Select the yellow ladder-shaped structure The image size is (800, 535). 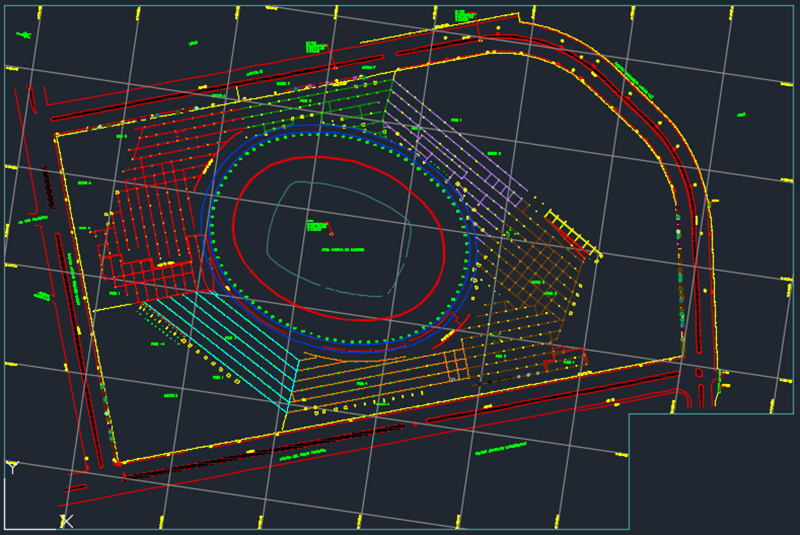click(x=573, y=233)
